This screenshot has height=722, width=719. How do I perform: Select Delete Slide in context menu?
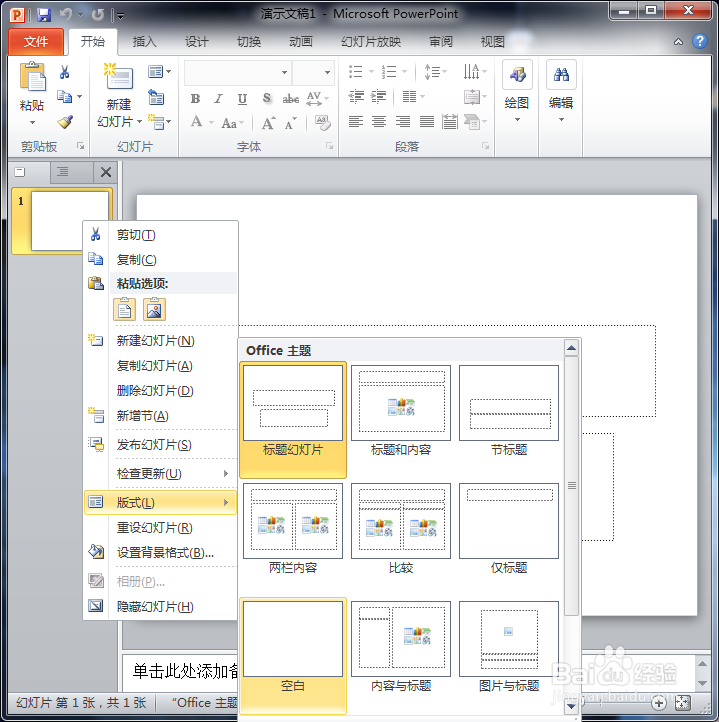pyautogui.click(x=161, y=390)
